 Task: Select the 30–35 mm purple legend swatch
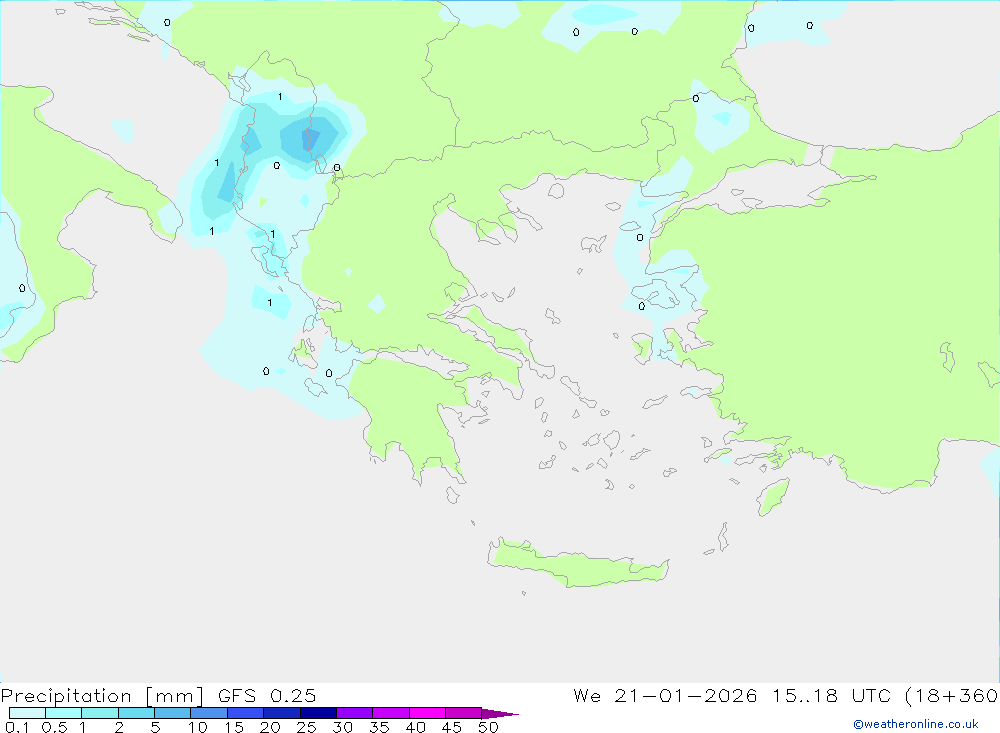(354, 713)
